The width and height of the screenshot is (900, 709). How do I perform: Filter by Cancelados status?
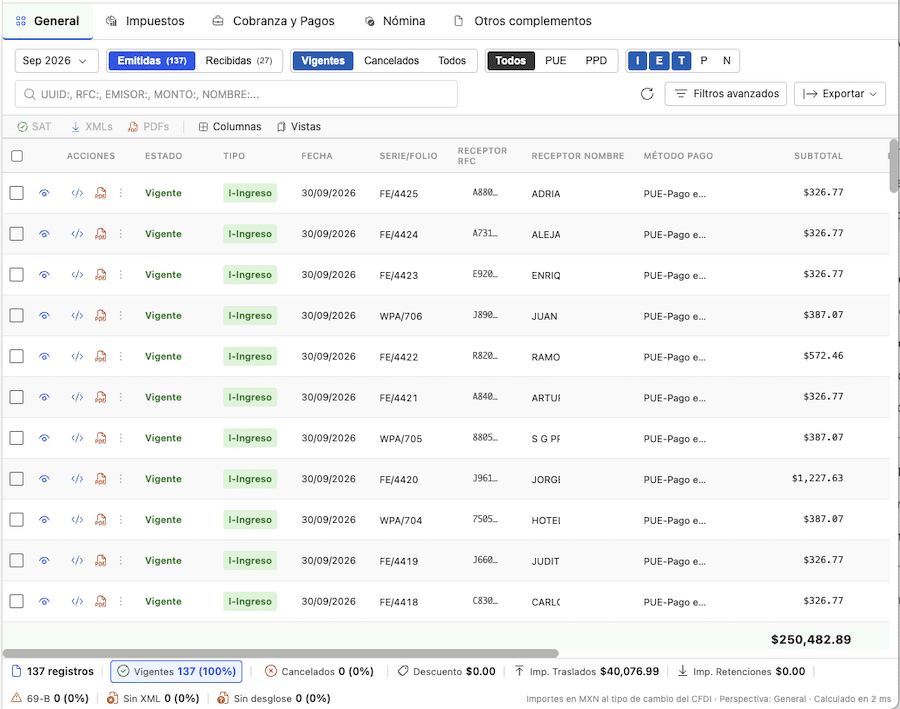tap(391, 61)
